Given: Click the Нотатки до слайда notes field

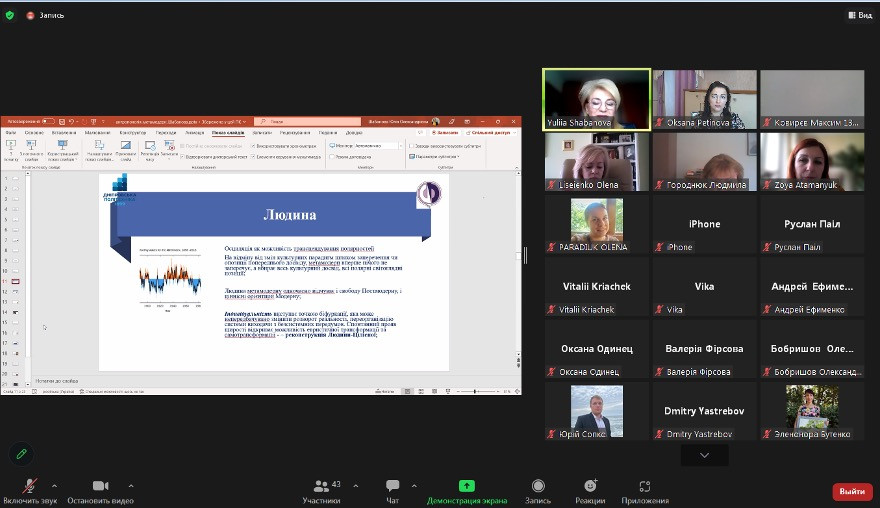Looking at the screenshot, I should tap(272, 381).
